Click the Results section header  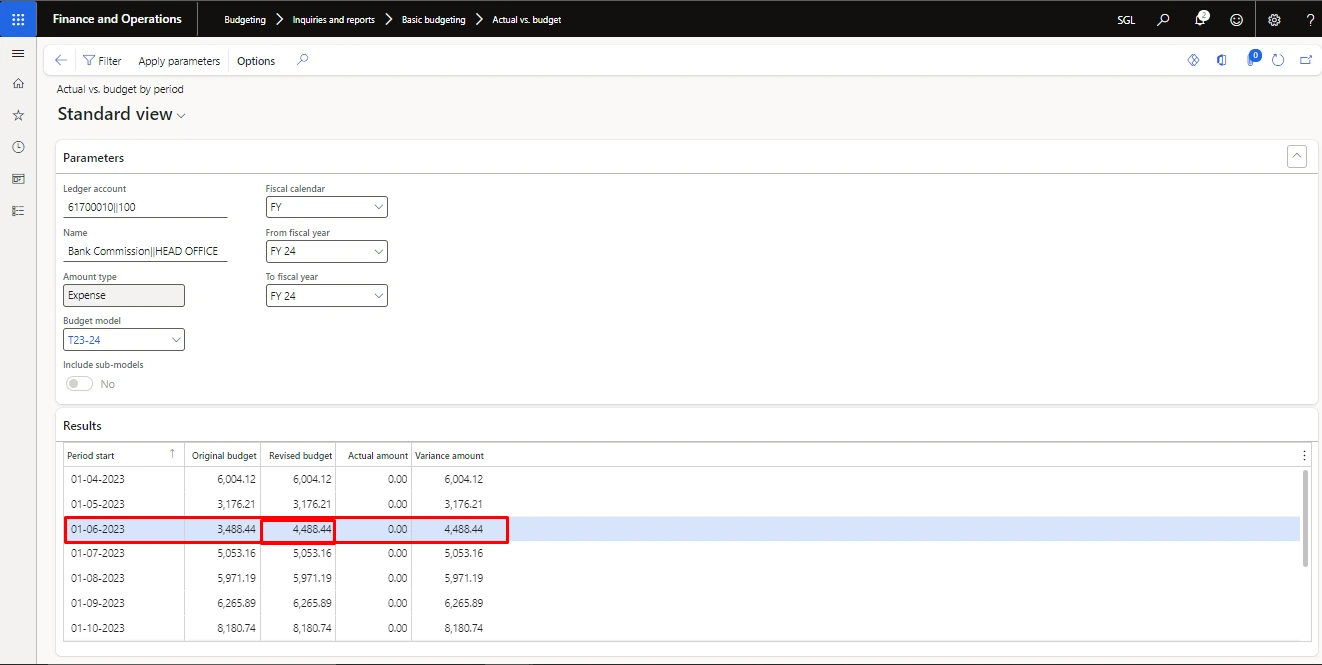point(82,425)
